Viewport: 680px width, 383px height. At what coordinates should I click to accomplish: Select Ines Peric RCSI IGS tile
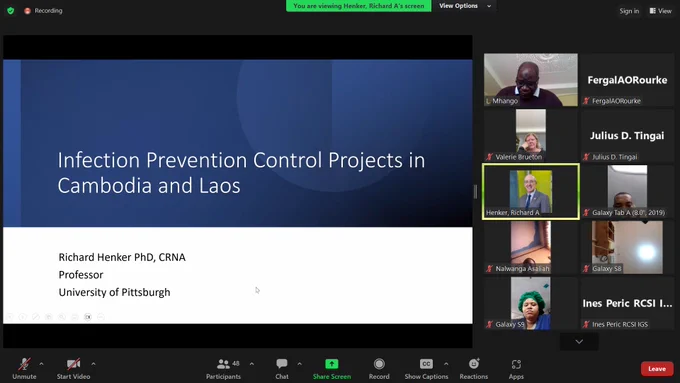(627, 303)
